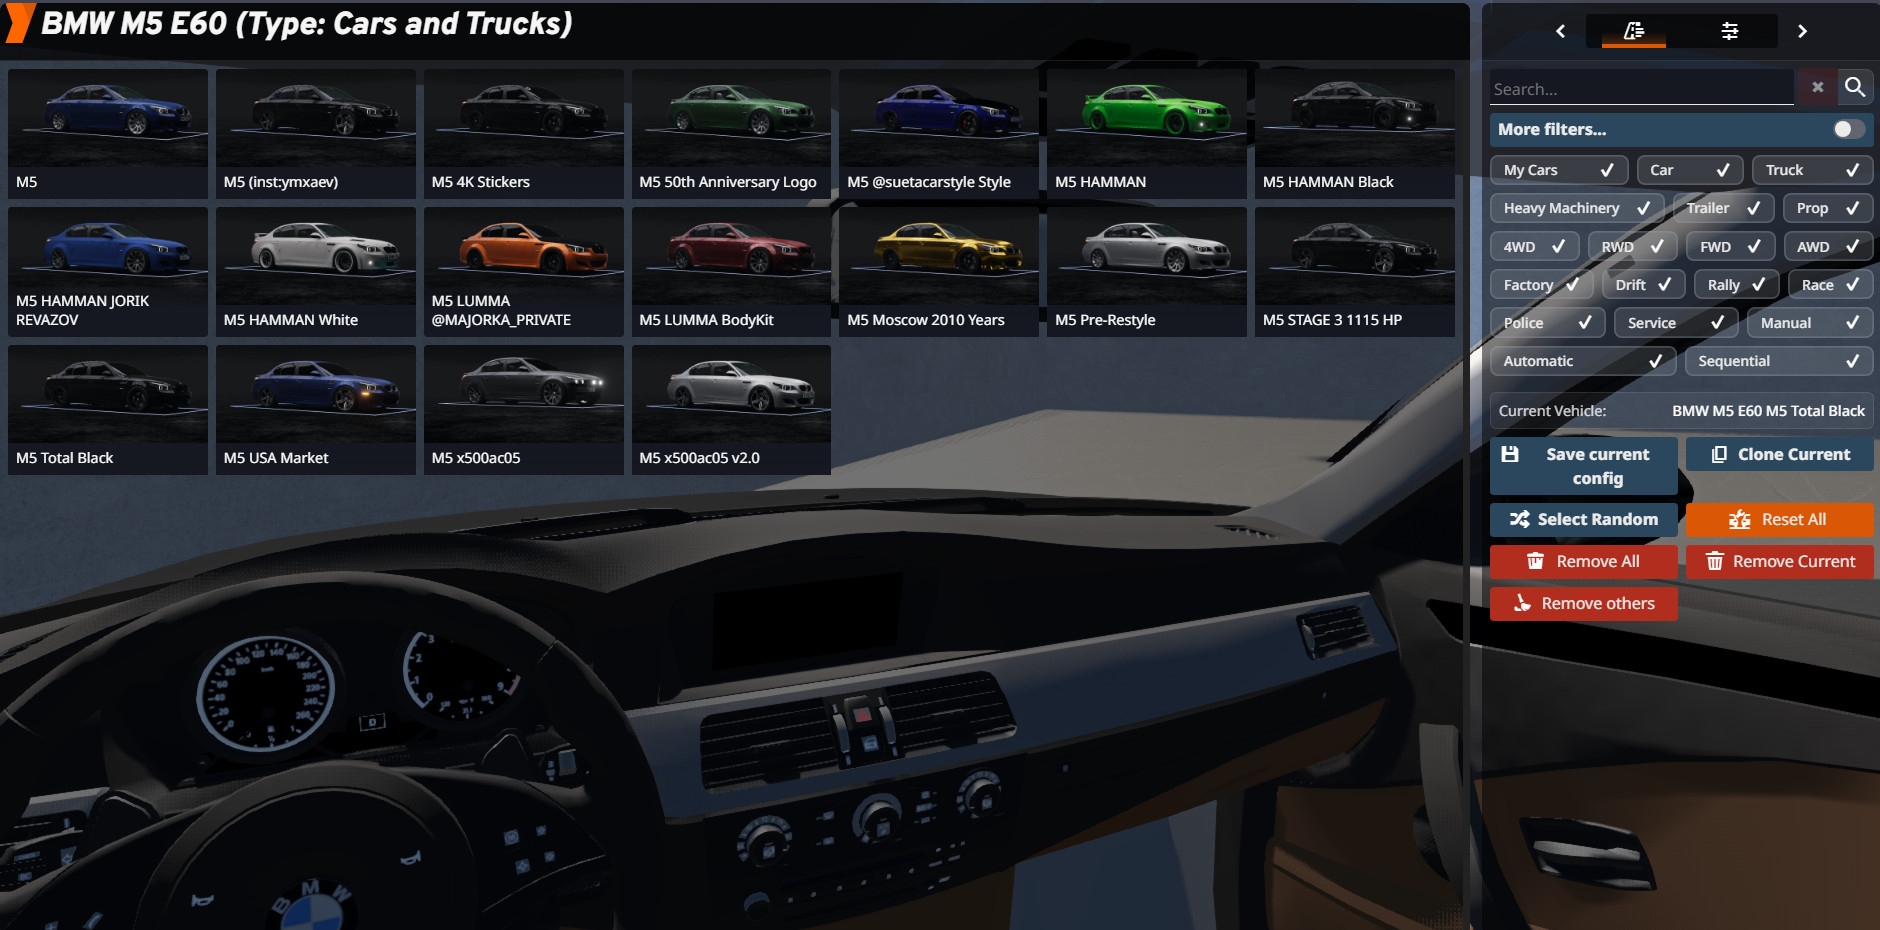This screenshot has width=1880, height=930.
Task: Select the M5 x500ac05 configuration
Action: tap(524, 410)
